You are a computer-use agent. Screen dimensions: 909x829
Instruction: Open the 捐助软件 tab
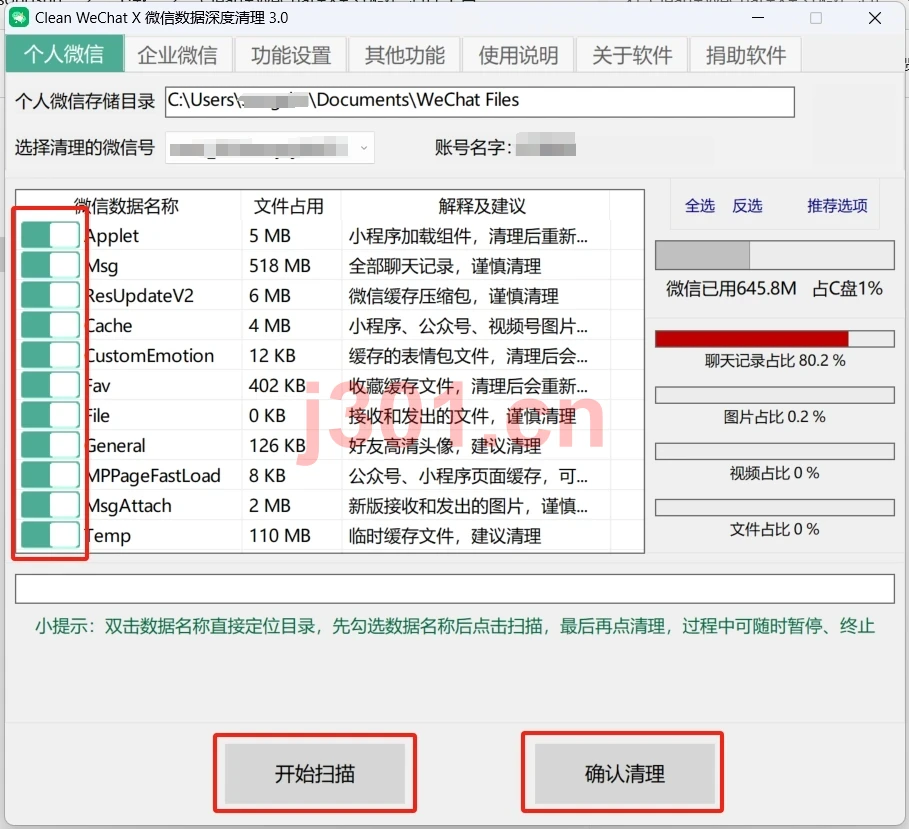pos(746,54)
